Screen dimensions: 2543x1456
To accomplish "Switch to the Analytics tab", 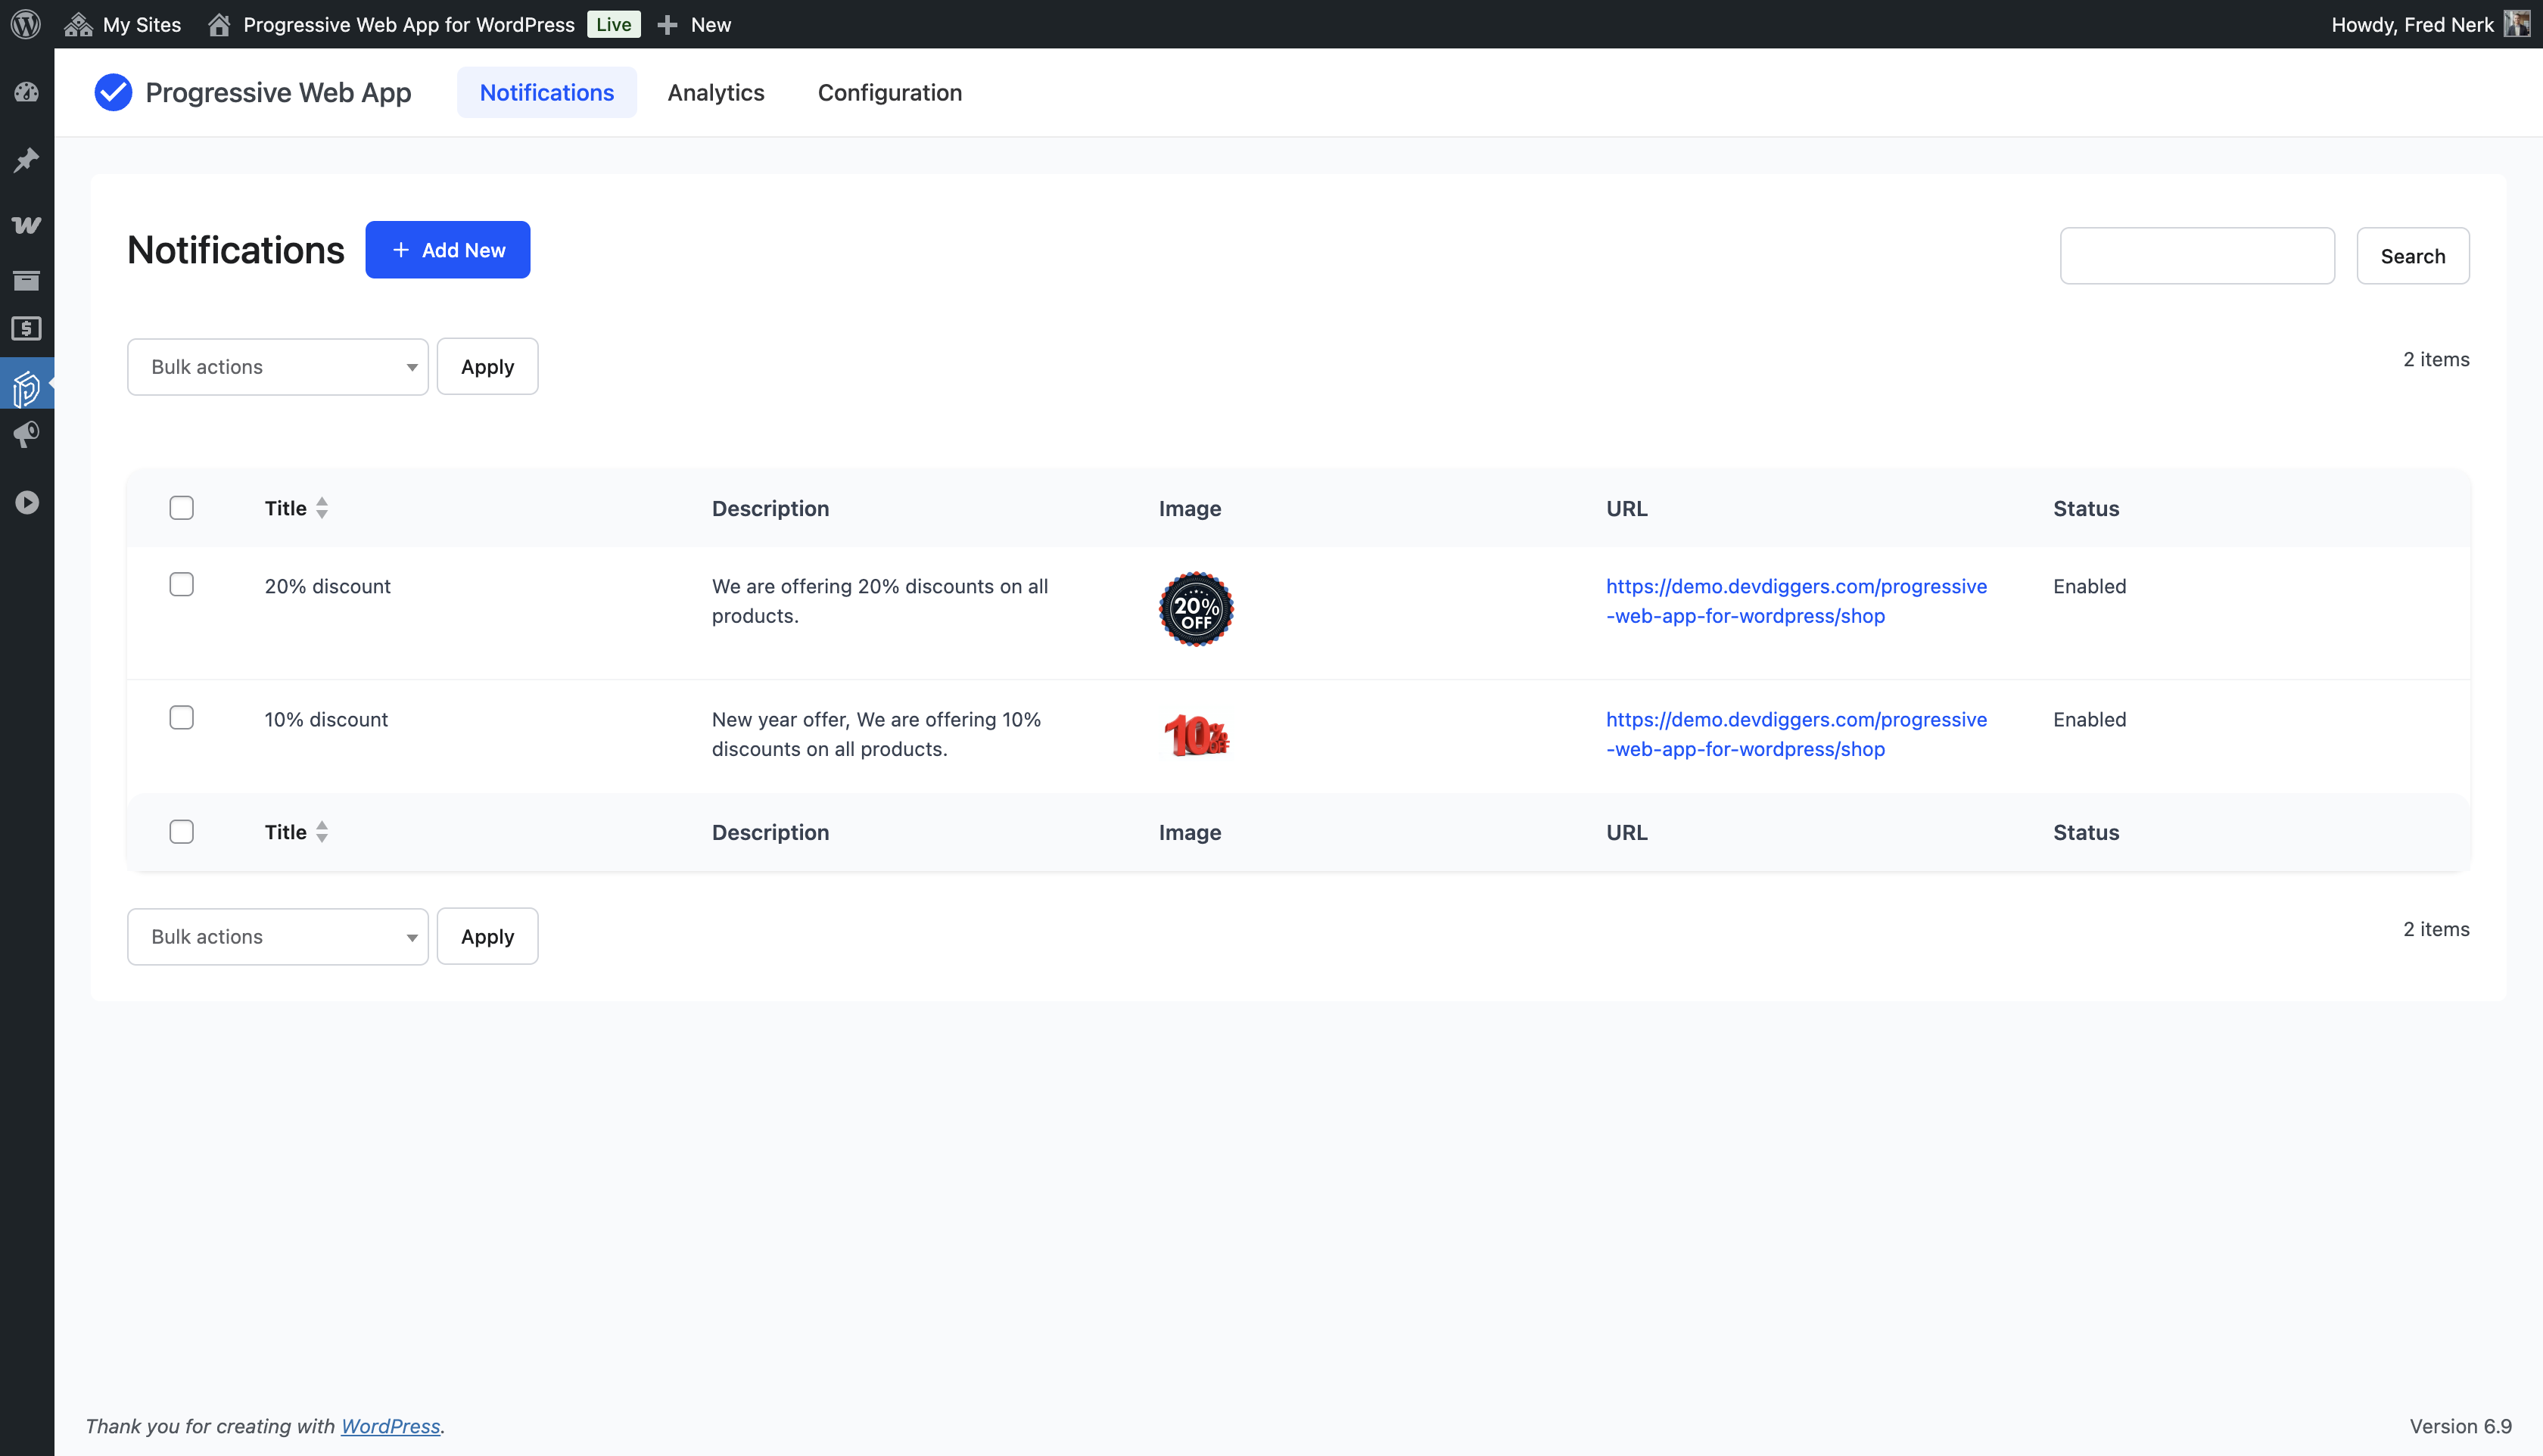I will [715, 92].
